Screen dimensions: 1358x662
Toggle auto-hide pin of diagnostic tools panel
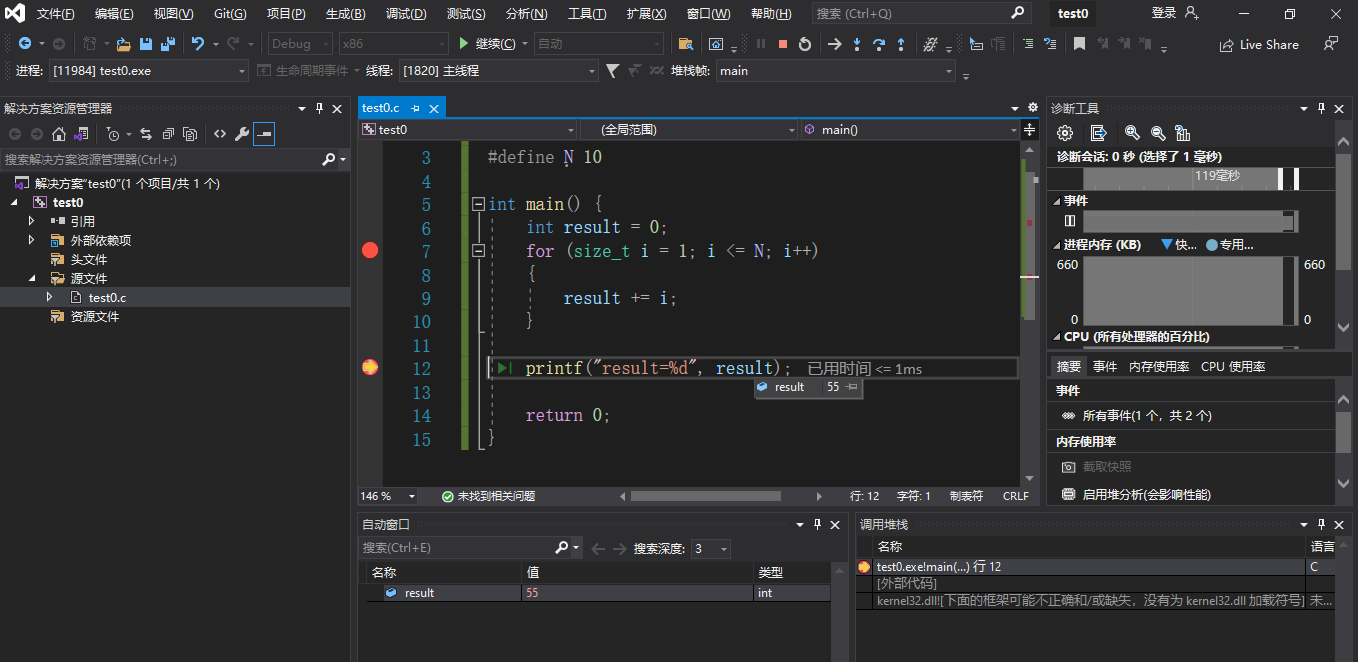pos(1321,108)
